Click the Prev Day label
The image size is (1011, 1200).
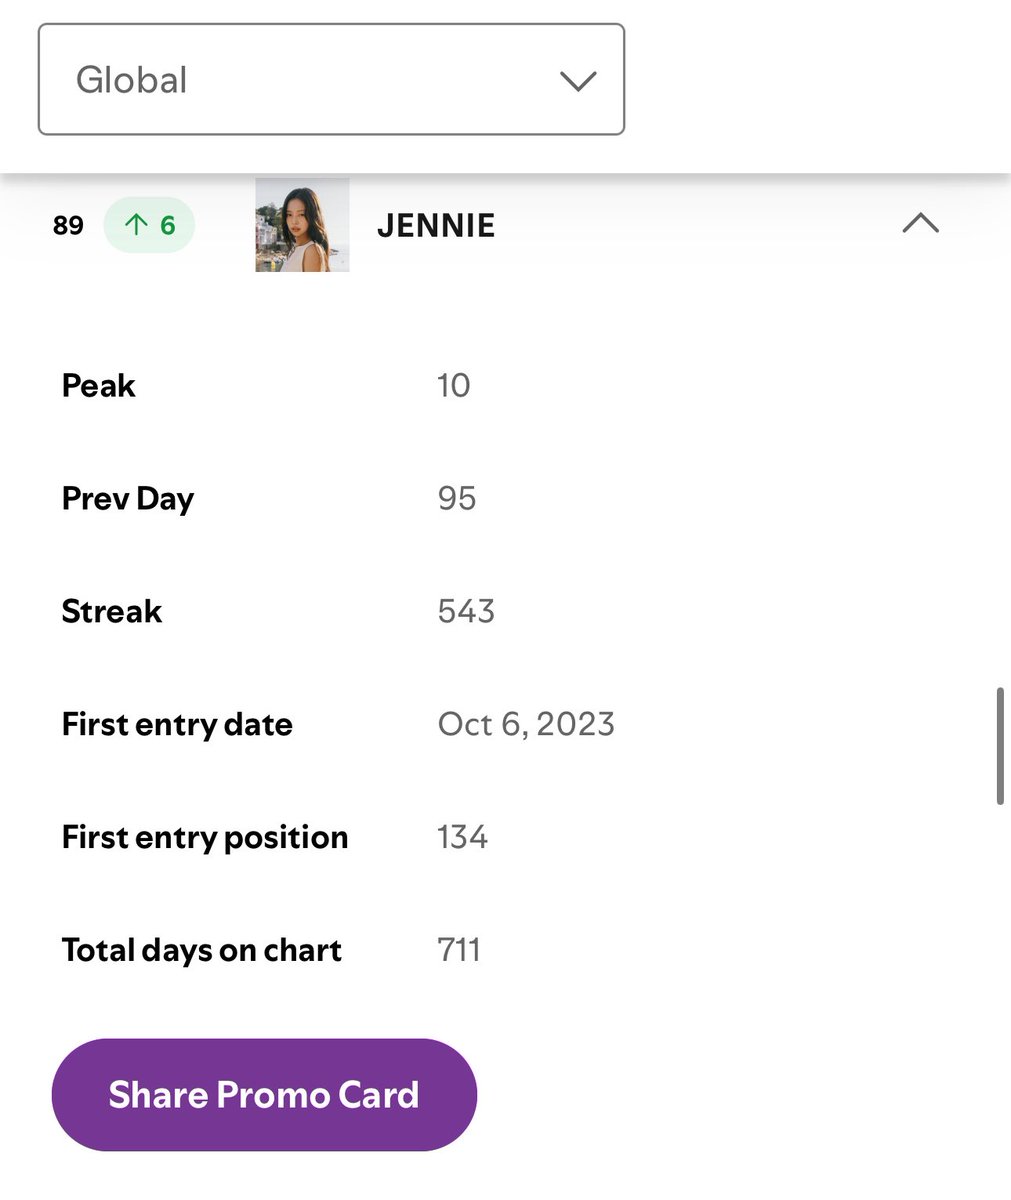pyautogui.click(x=128, y=499)
